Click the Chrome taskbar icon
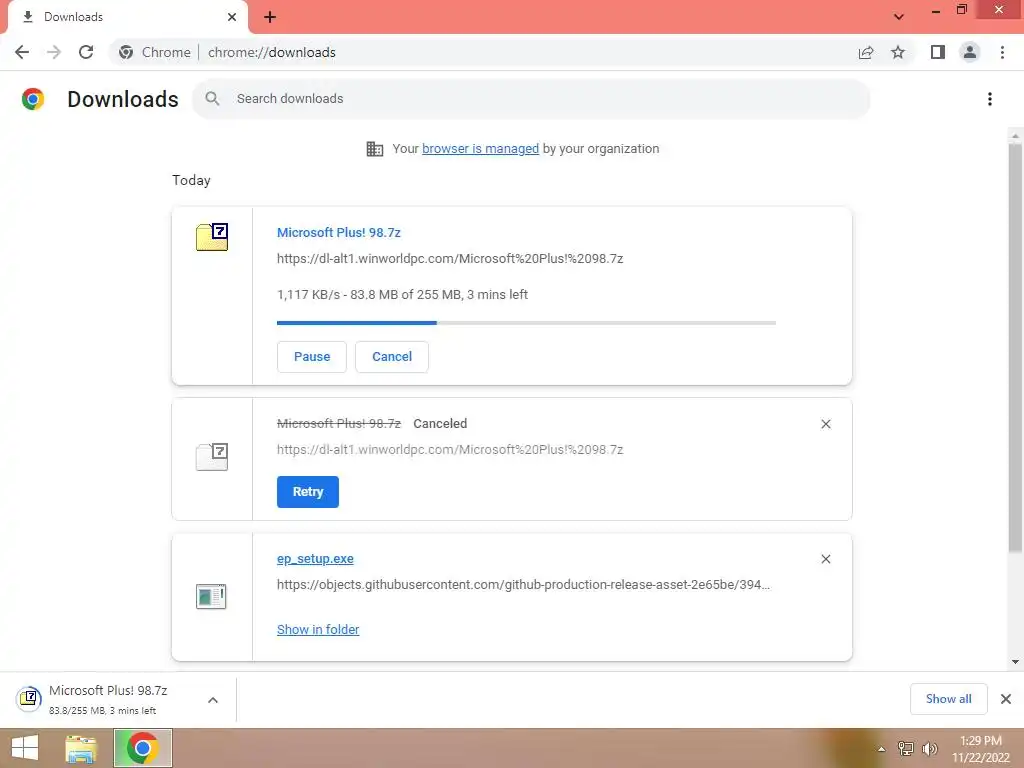Screen dimensions: 1024x768 [143, 748]
